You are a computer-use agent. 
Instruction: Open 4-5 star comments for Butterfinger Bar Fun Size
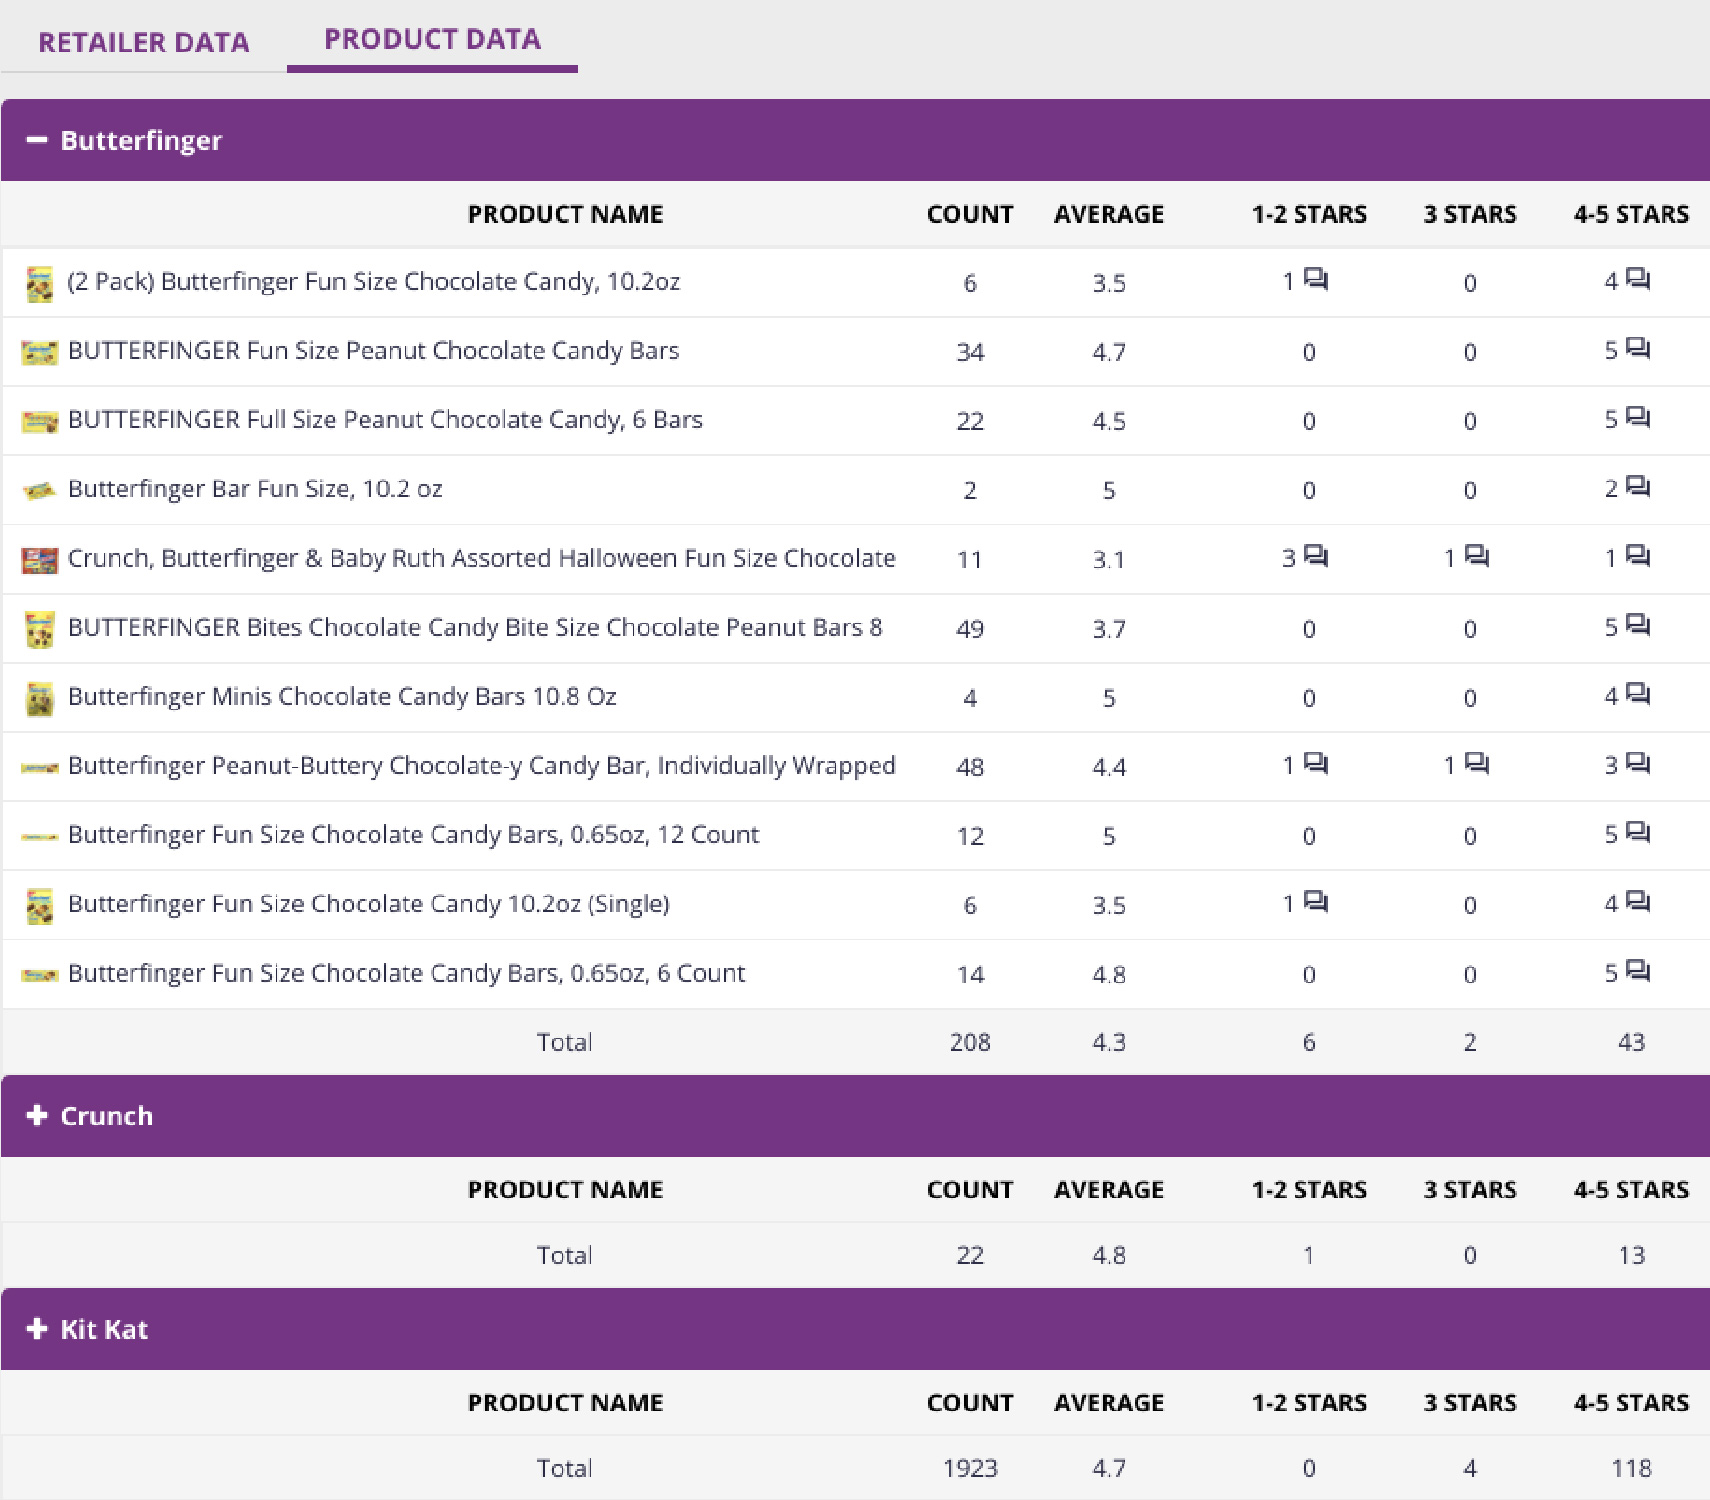tap(1638, 486)
